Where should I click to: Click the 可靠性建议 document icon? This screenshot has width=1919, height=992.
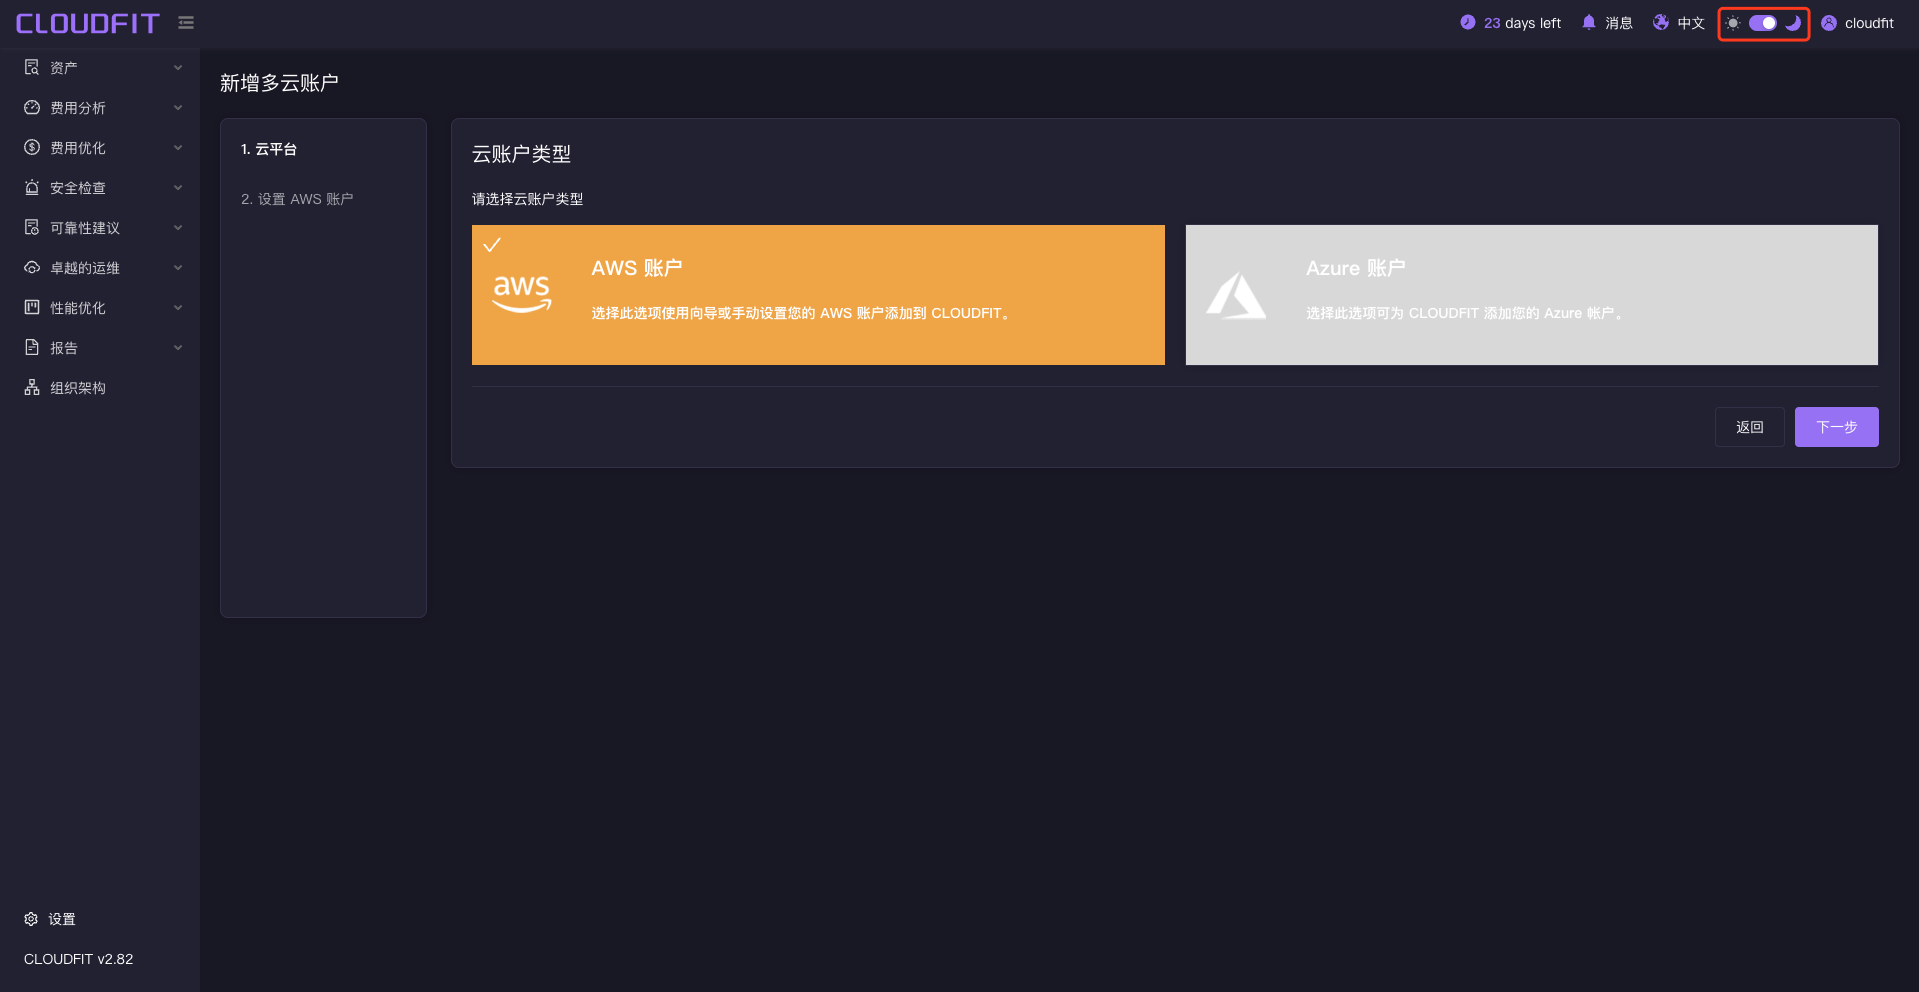32,227
